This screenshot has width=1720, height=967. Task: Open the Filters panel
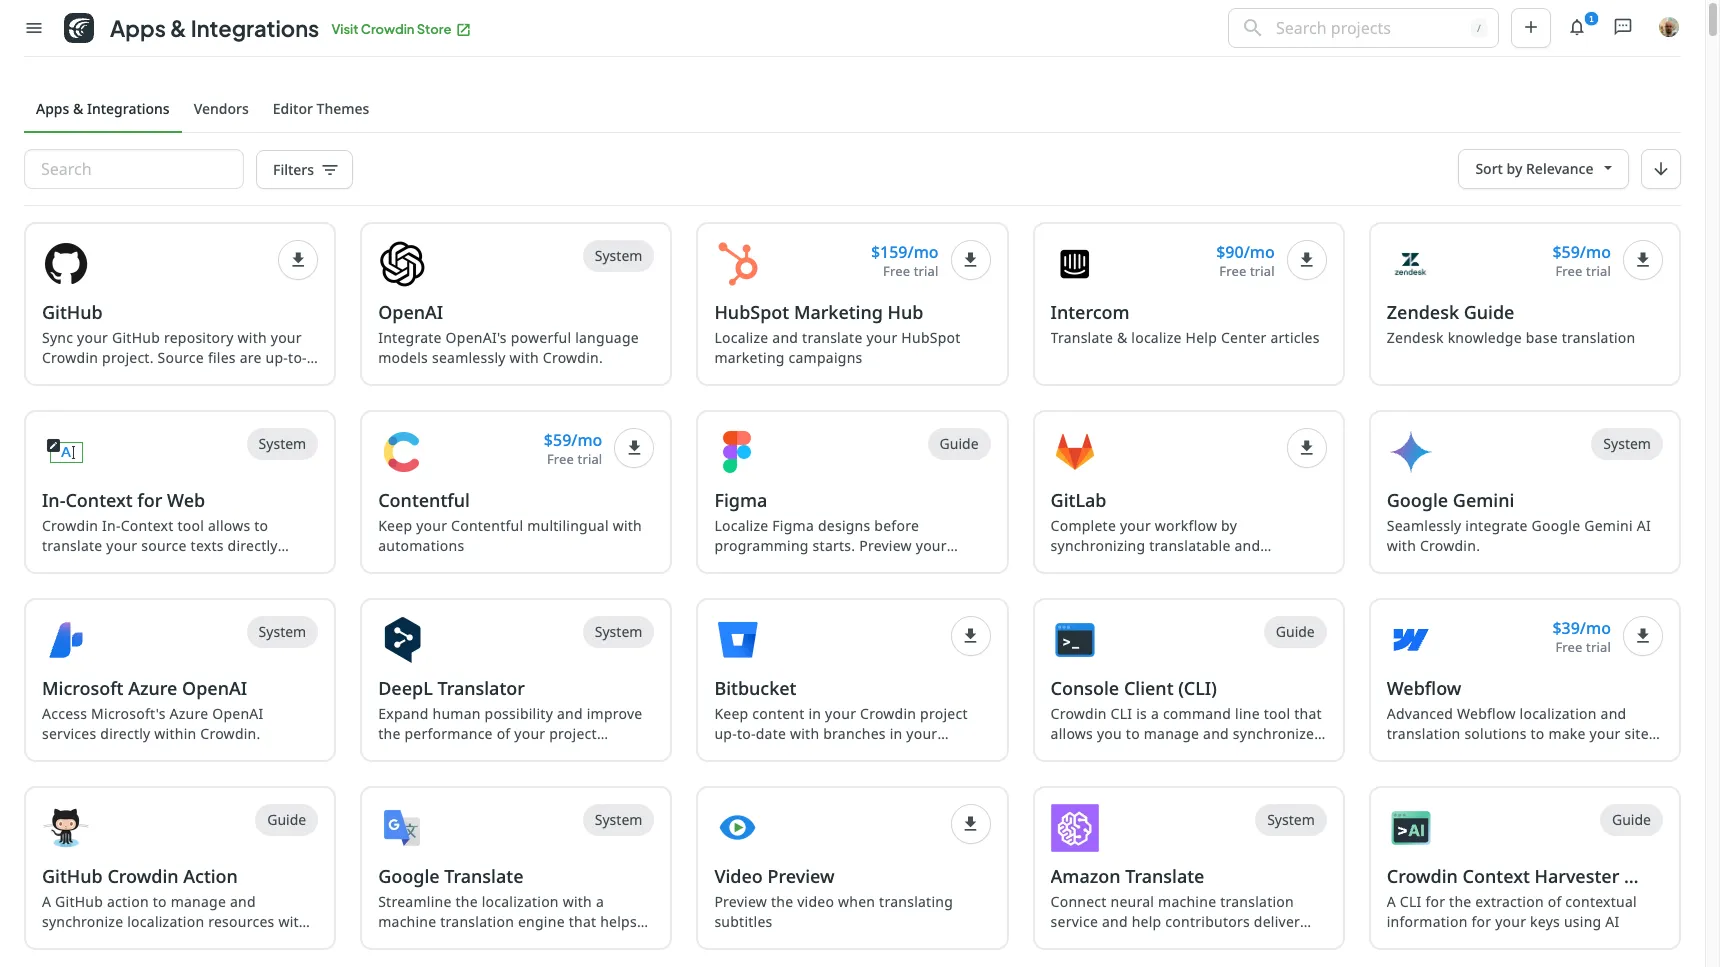(x=304, y=170)
